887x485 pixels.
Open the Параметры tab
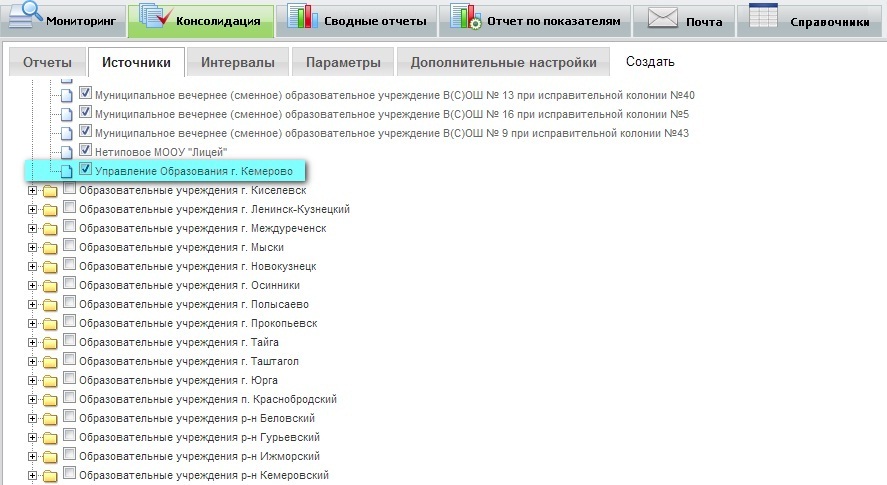point(343,62)
